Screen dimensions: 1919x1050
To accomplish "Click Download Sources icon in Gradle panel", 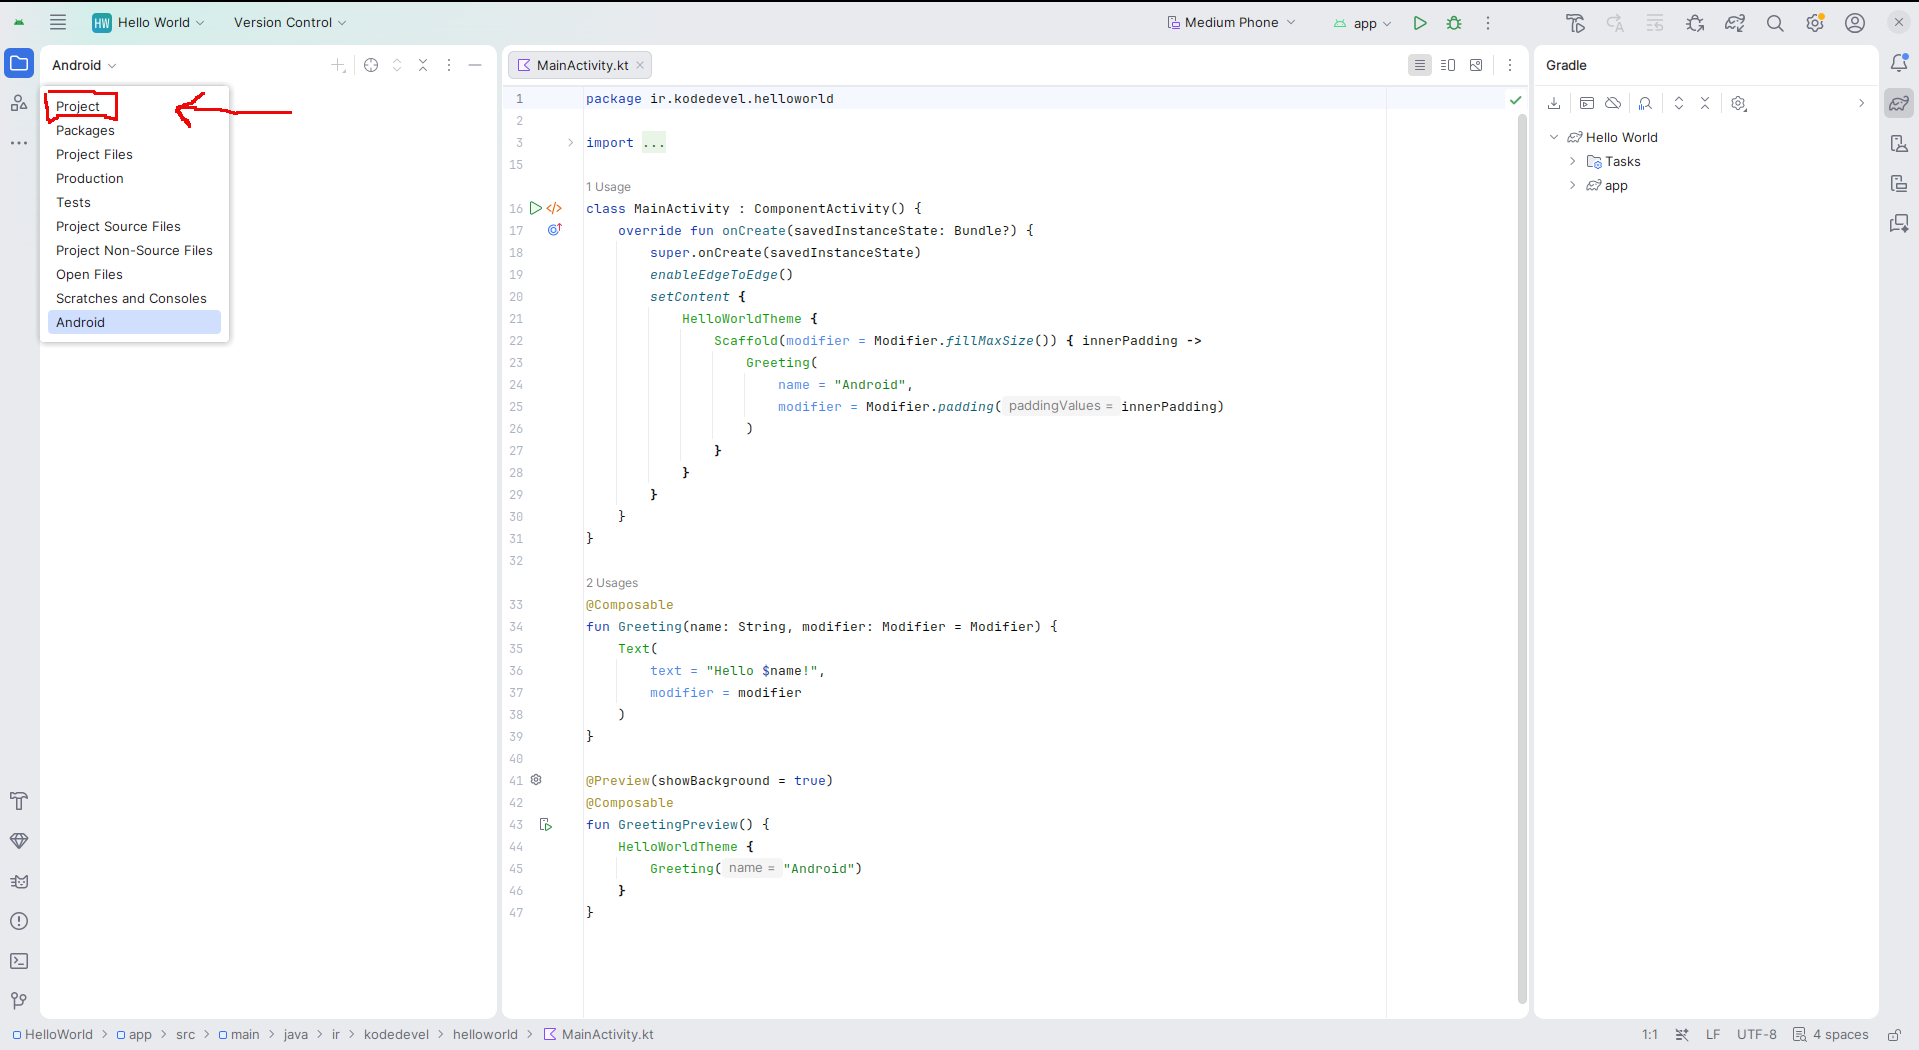I will [1554, 103].
